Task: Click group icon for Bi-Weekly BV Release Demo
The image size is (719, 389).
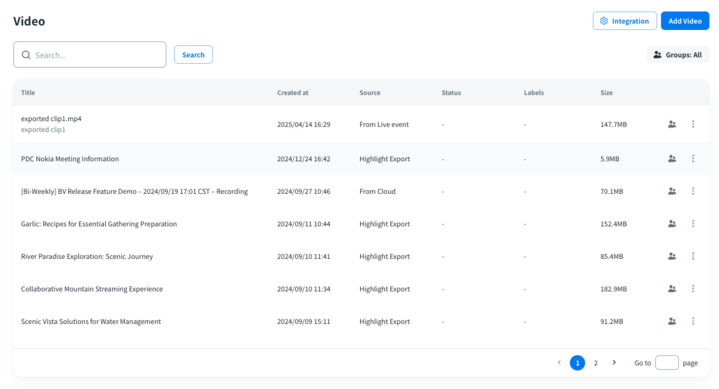Action: tap(672, 191)
